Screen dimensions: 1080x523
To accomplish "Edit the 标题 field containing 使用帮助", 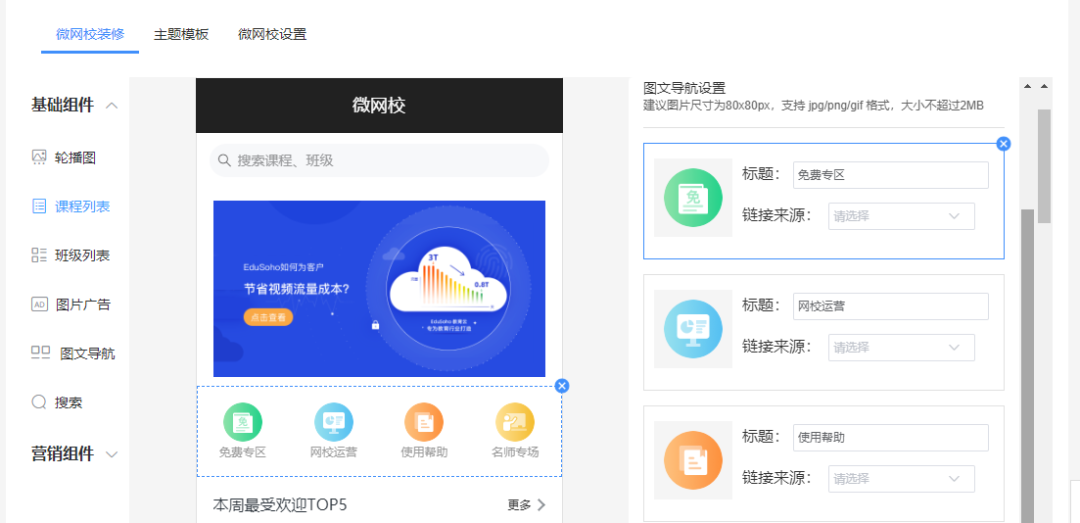I will click(891, 438).
